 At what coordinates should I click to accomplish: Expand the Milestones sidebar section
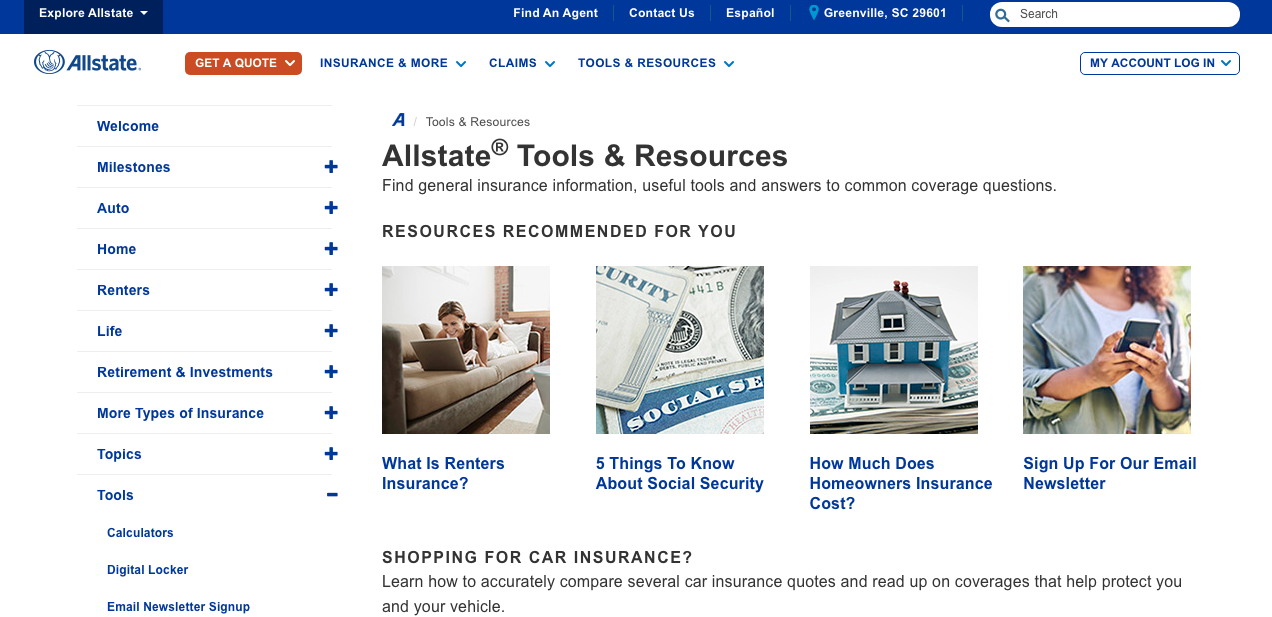331,167
